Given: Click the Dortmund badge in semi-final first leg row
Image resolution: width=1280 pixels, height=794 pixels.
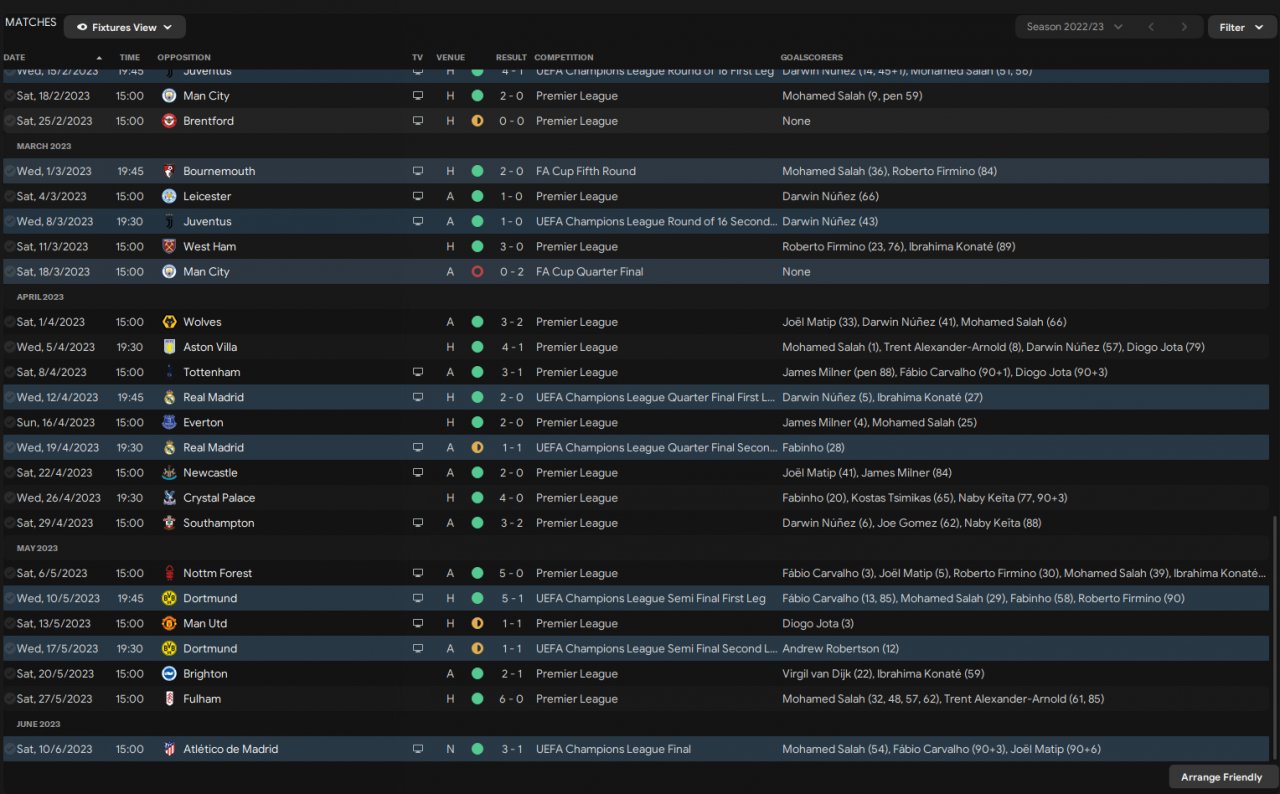Looking at the screenshot, I should coord(169,598).
